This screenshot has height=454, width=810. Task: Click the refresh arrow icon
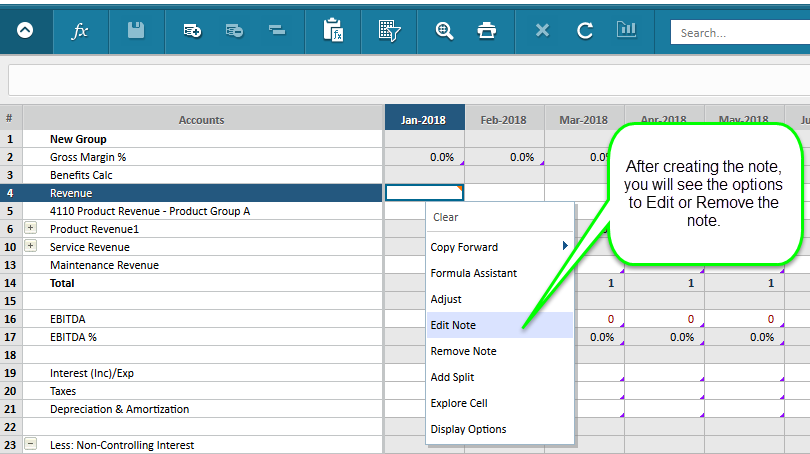(x=584, y=31)
